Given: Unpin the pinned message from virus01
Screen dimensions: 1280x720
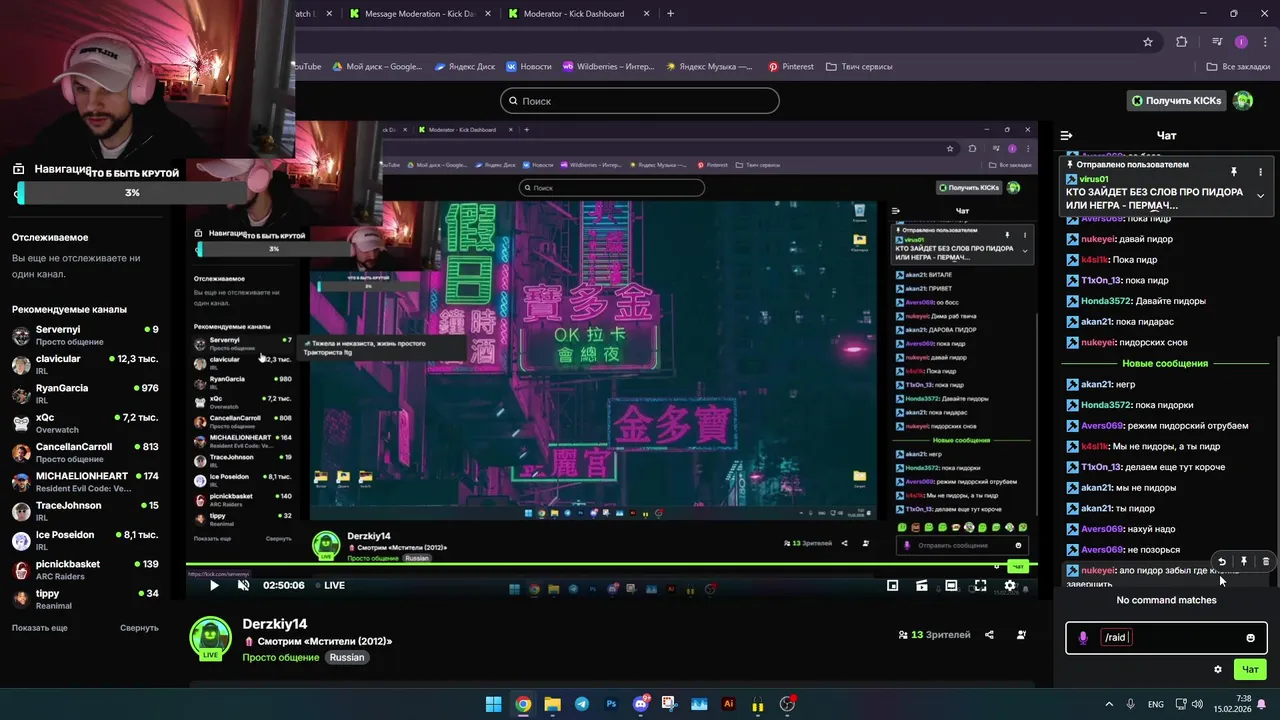Looking at the screenshot, I should 1234,172.
